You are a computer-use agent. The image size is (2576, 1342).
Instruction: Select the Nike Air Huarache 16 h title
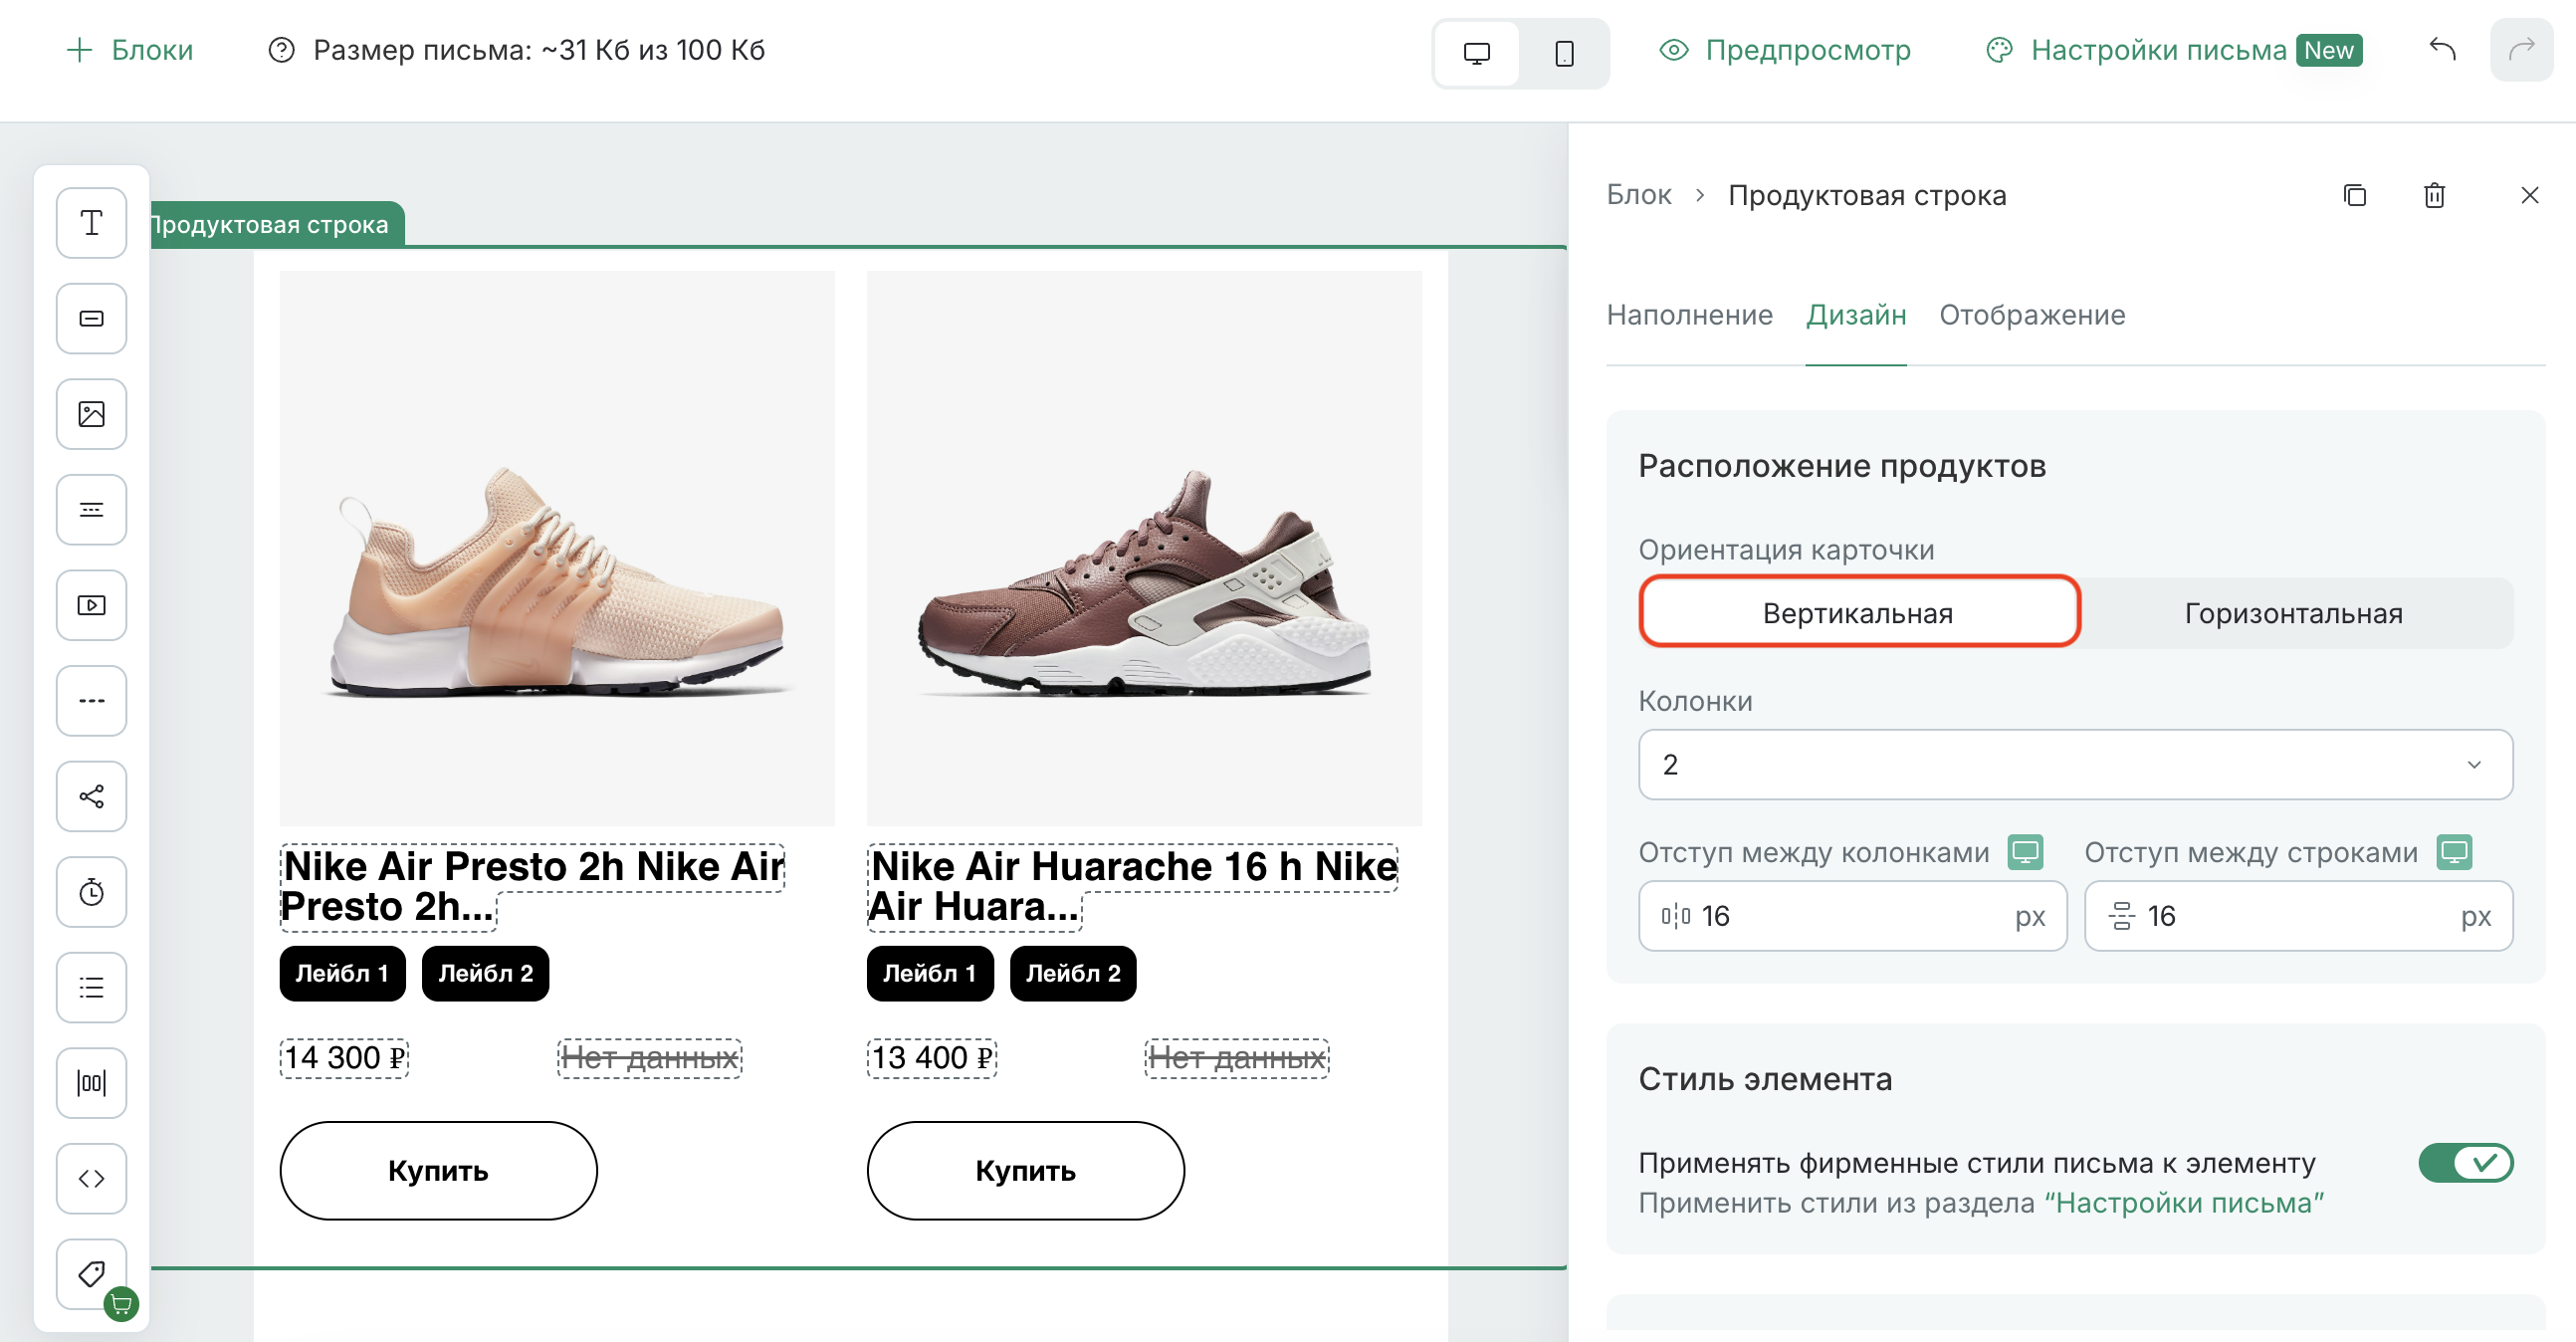1132,887
